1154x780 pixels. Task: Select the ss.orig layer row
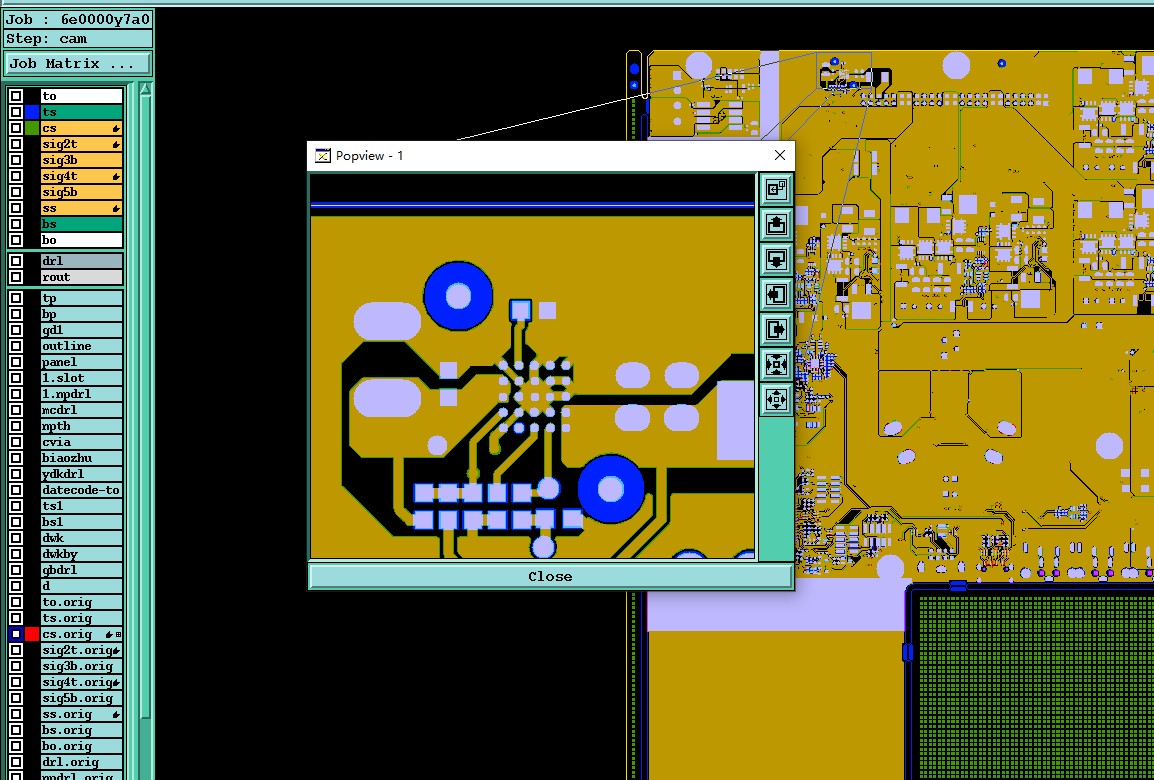point(81,715)
